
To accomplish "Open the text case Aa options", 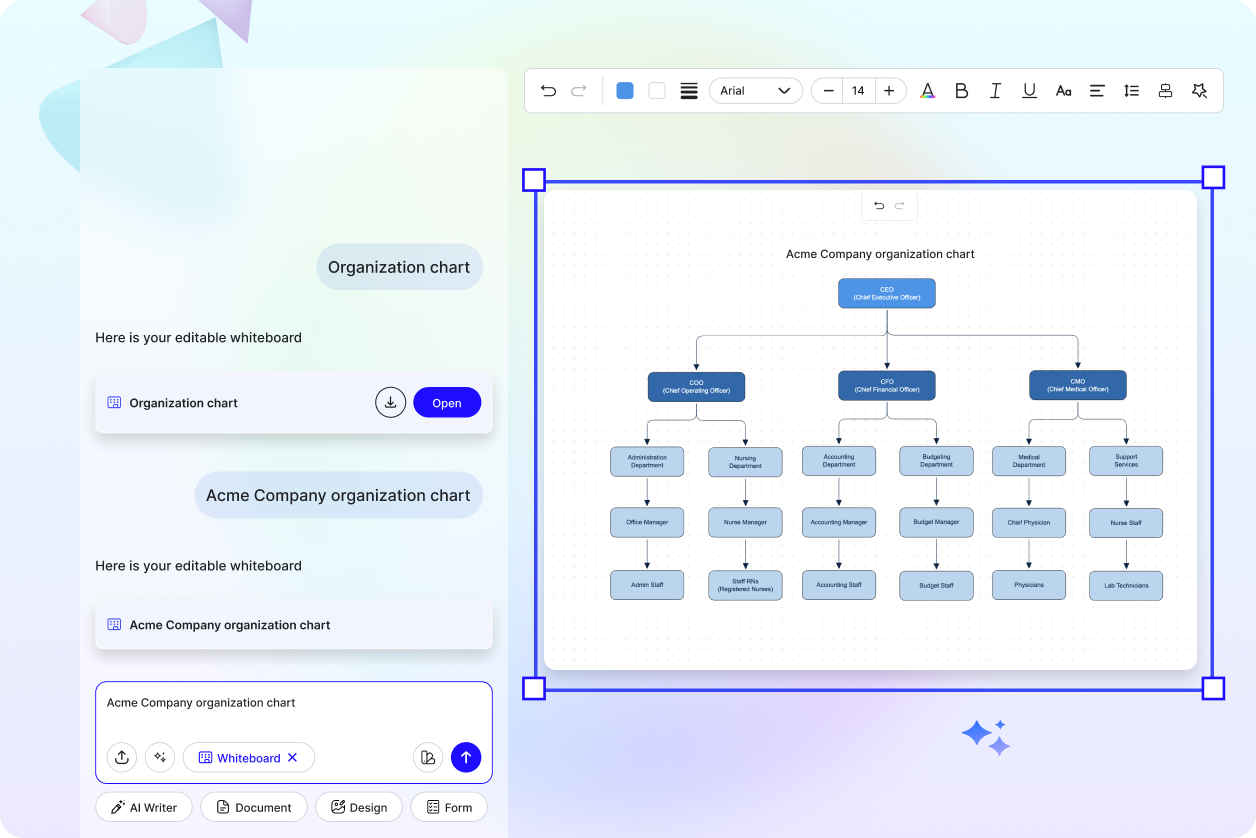I will click(x=1063, y=90).
